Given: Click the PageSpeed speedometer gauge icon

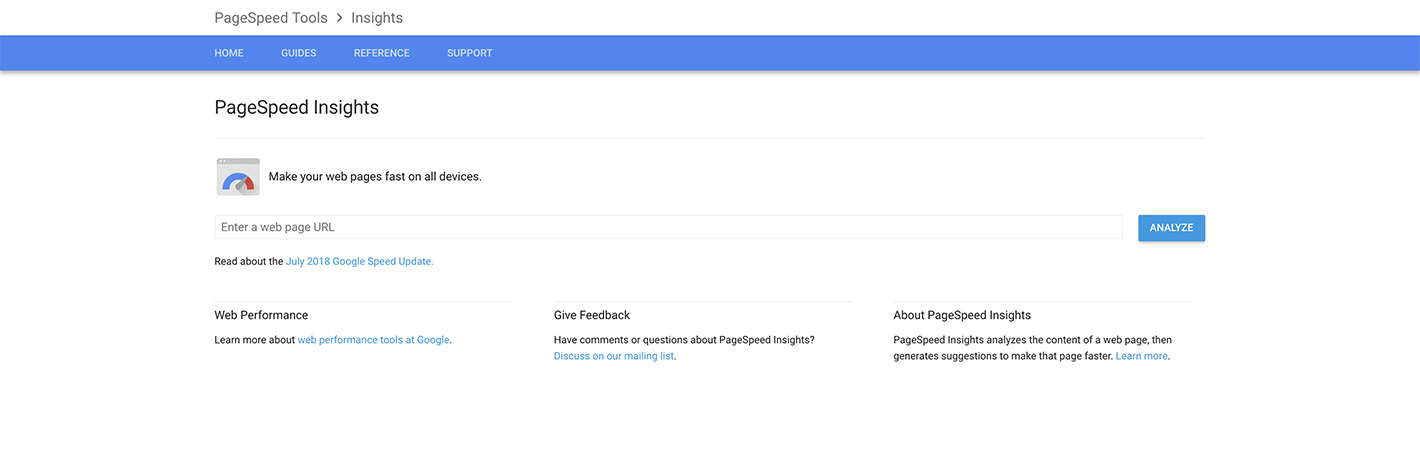Looking at the screenshot, I should tap(238, 177).
